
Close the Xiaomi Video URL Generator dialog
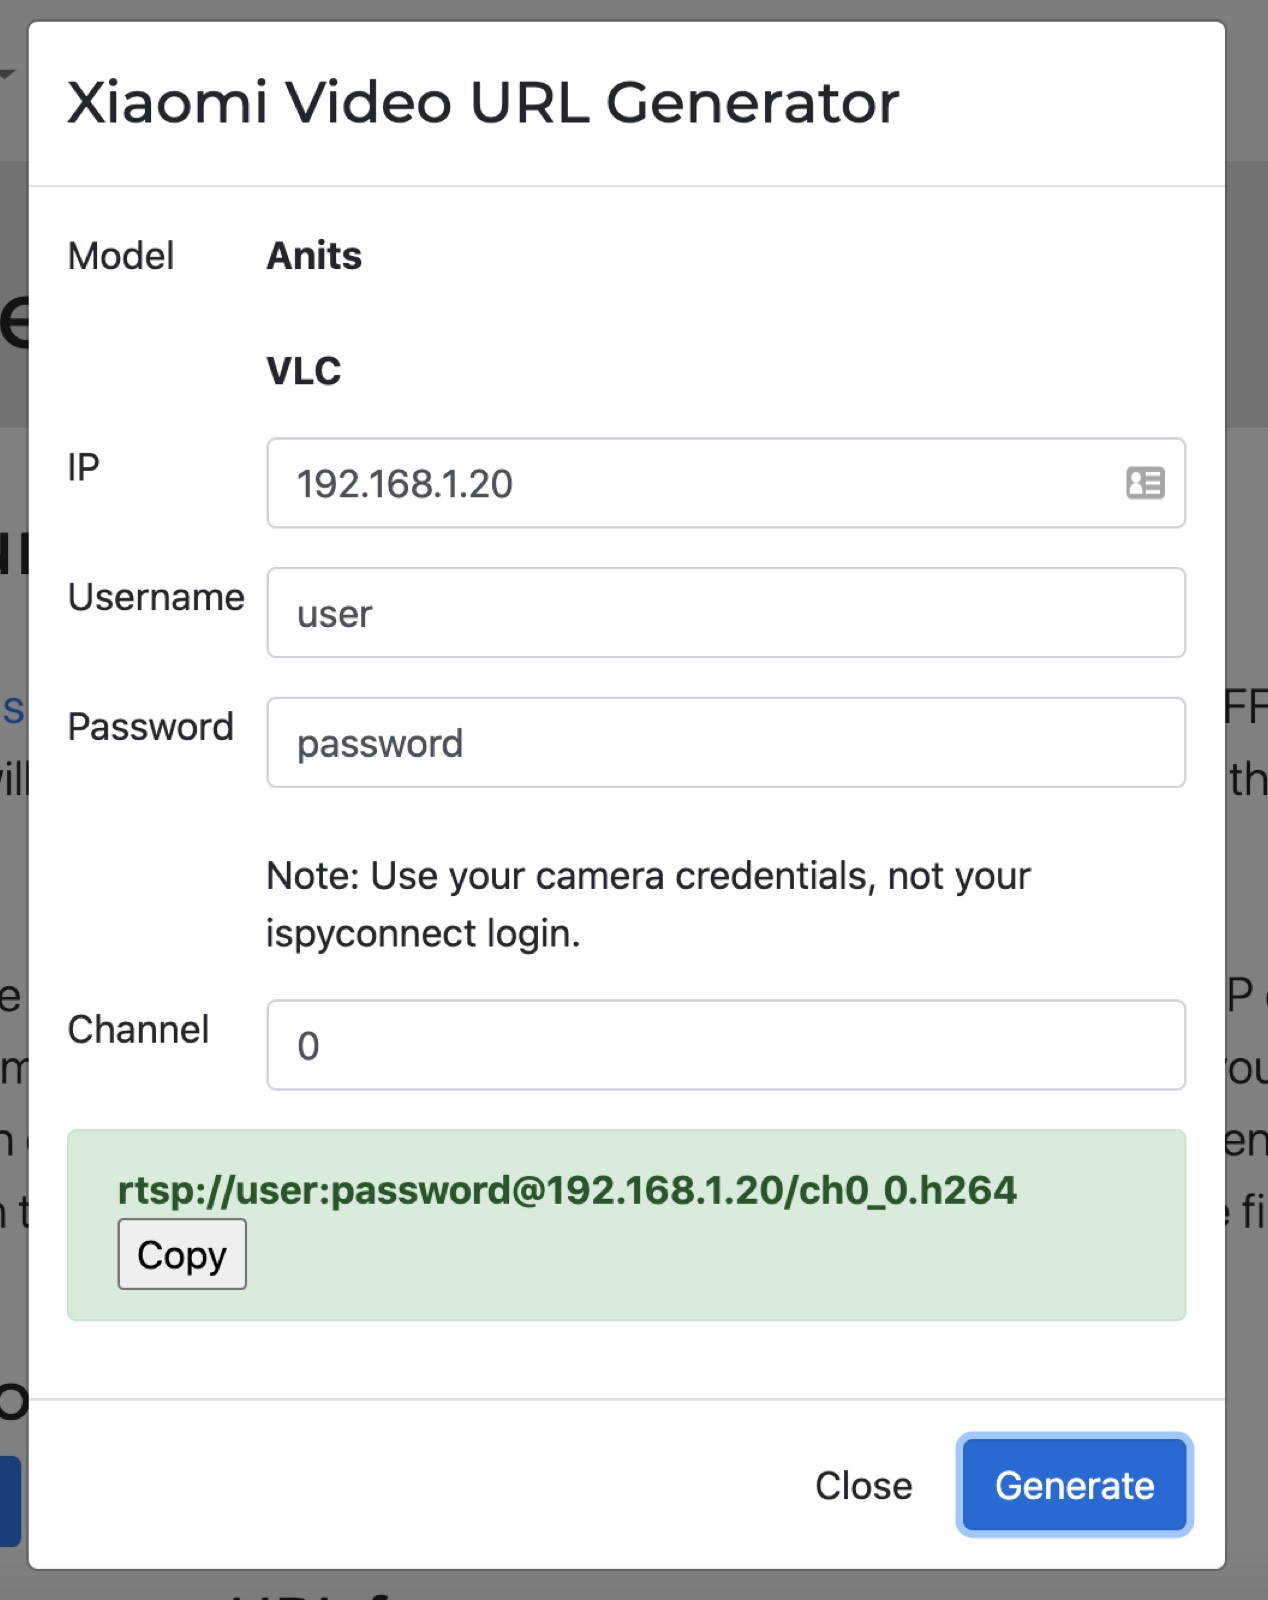pyautogui.click(x=864, y=1486)
